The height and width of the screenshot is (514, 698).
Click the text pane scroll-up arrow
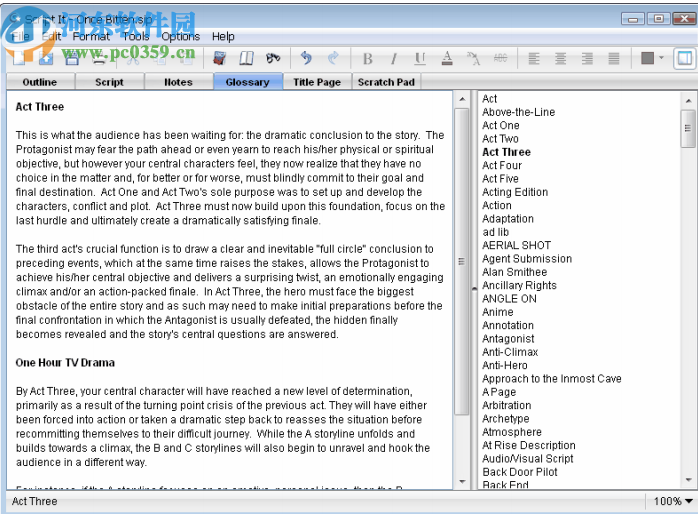point(462,99)
